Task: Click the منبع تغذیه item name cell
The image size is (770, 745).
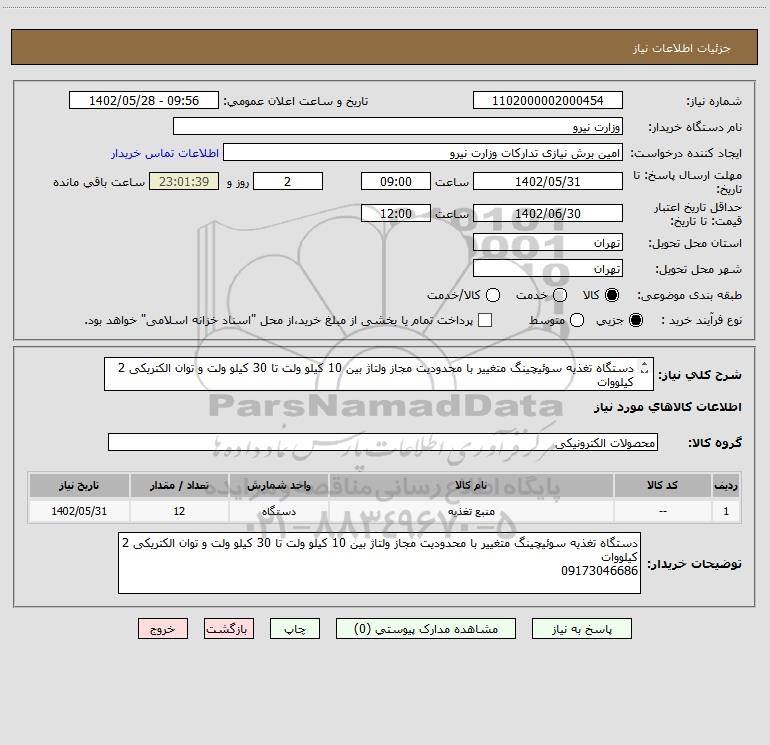Action: (x=471, y=511)
